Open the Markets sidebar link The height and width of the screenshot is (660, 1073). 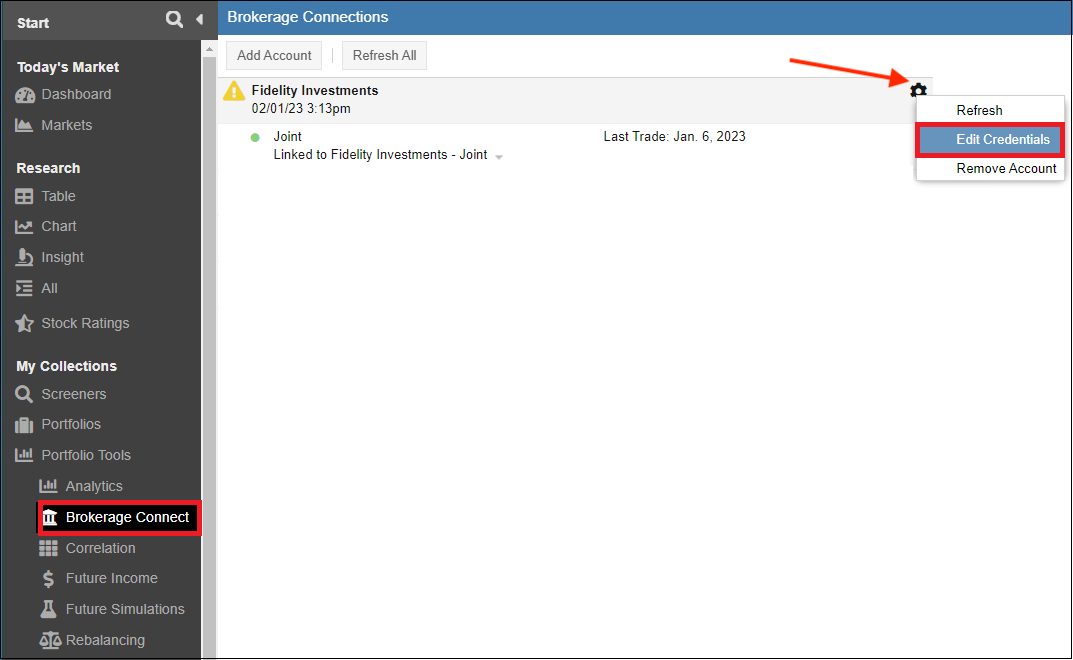pyautogui.click(x=66, y=125)
